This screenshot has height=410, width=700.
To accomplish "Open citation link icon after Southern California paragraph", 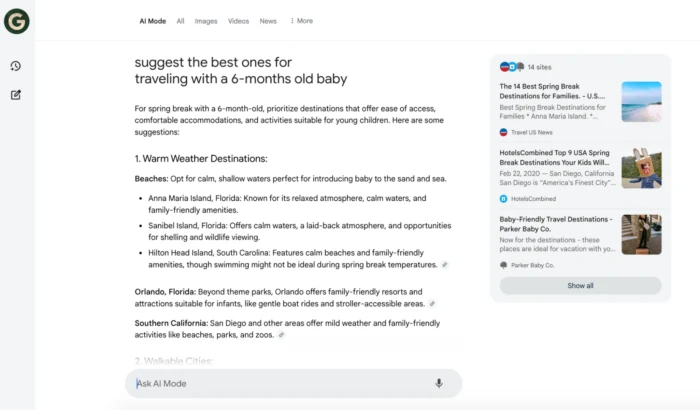I will tap(281, 335).
